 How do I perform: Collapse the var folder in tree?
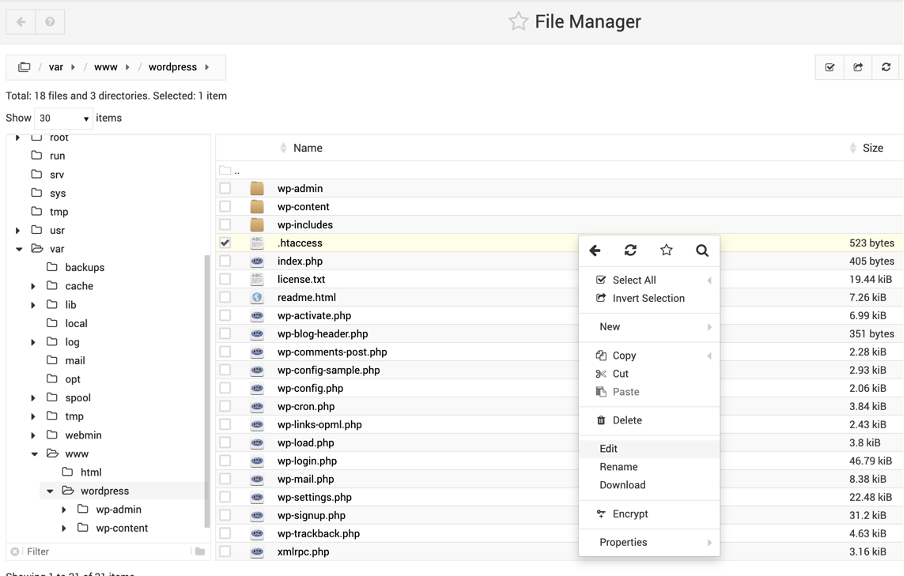[x=19, y=249]
